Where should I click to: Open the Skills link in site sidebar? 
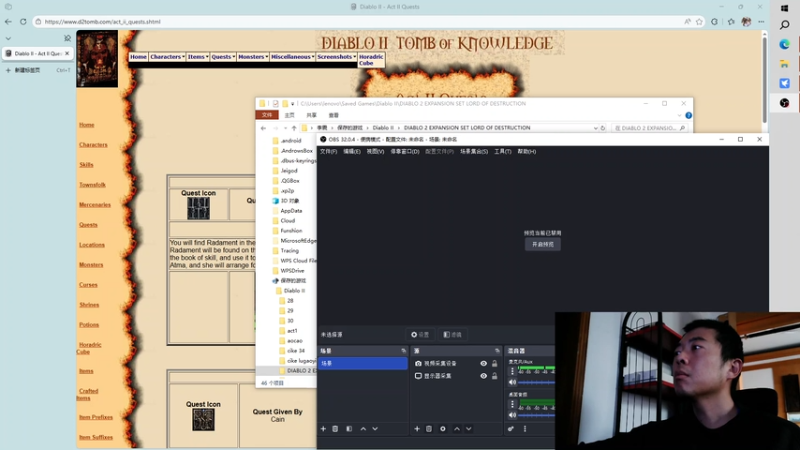(86, 165)
